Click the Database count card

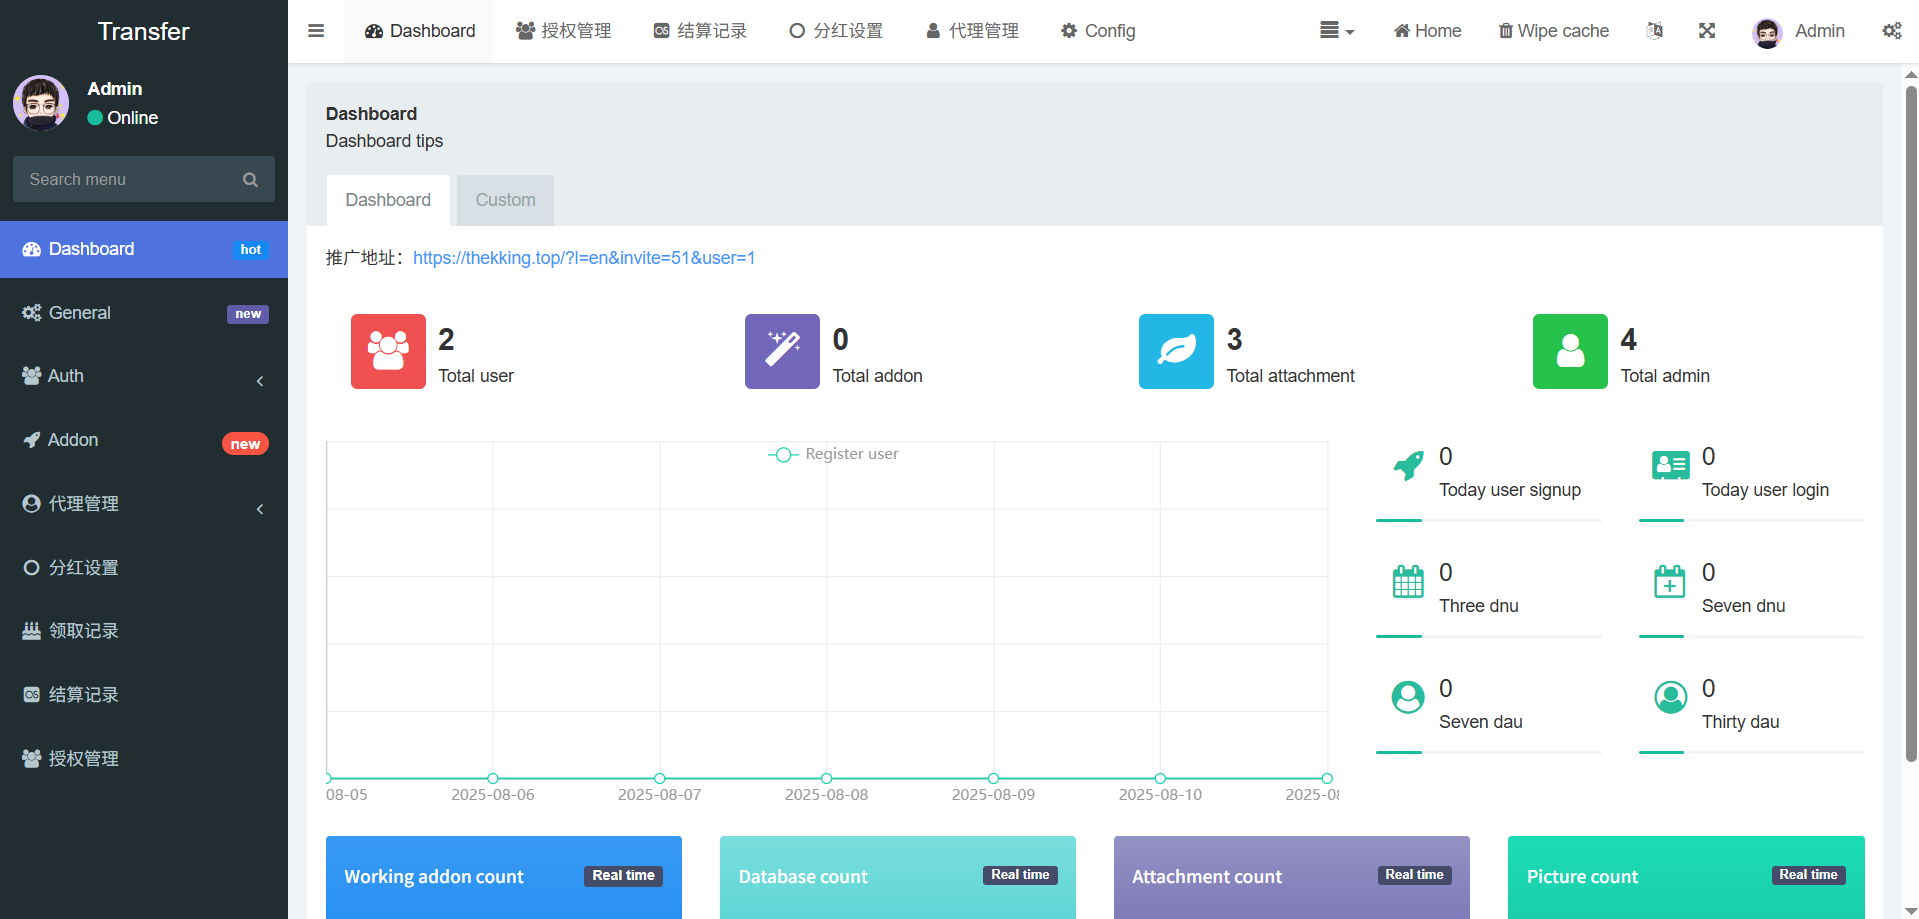(898, 877)
